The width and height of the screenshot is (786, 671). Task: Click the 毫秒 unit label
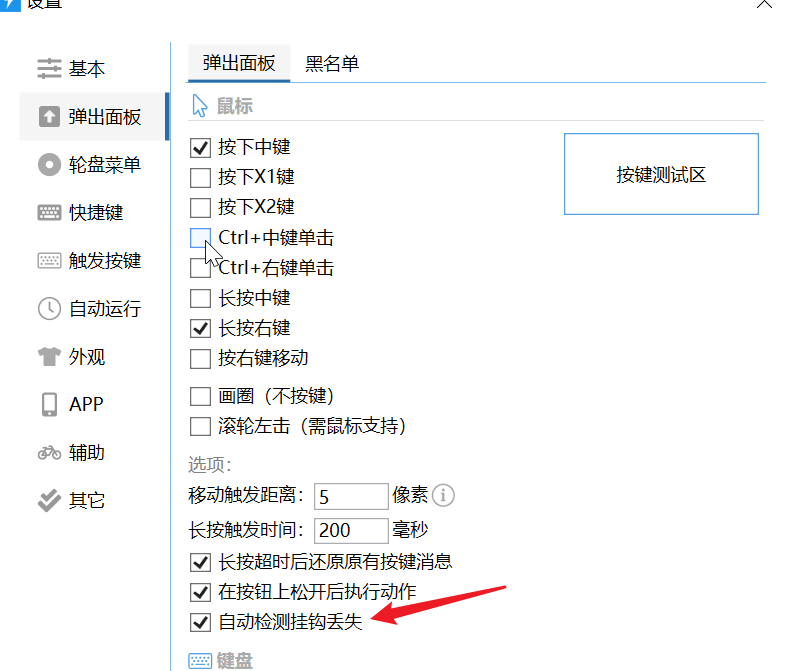pos(410,530)
